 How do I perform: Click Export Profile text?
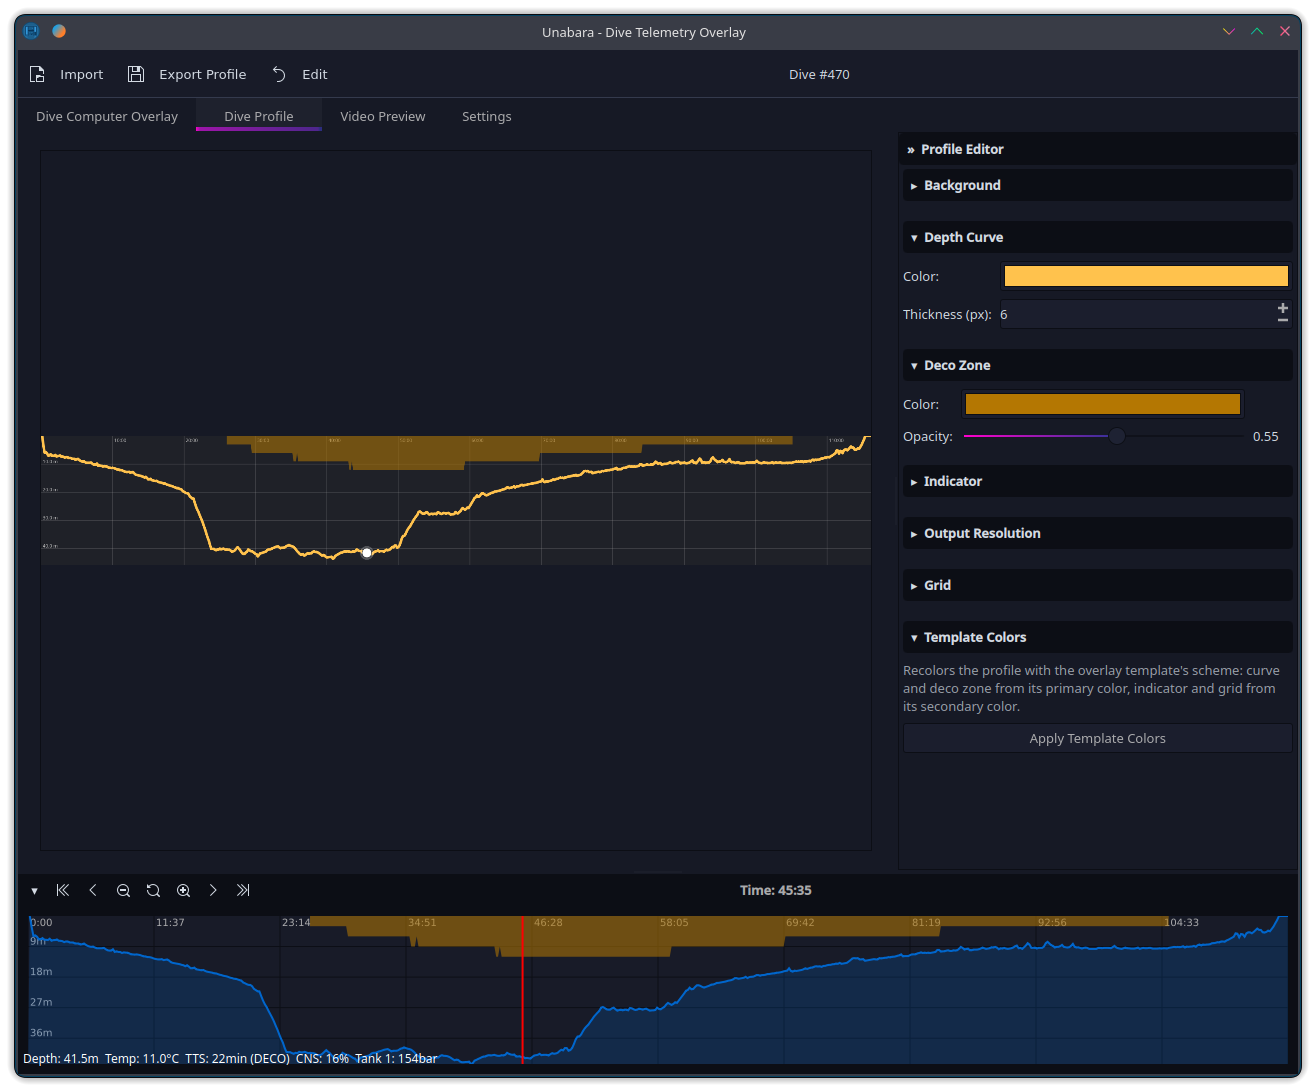[x=203, y=74]
